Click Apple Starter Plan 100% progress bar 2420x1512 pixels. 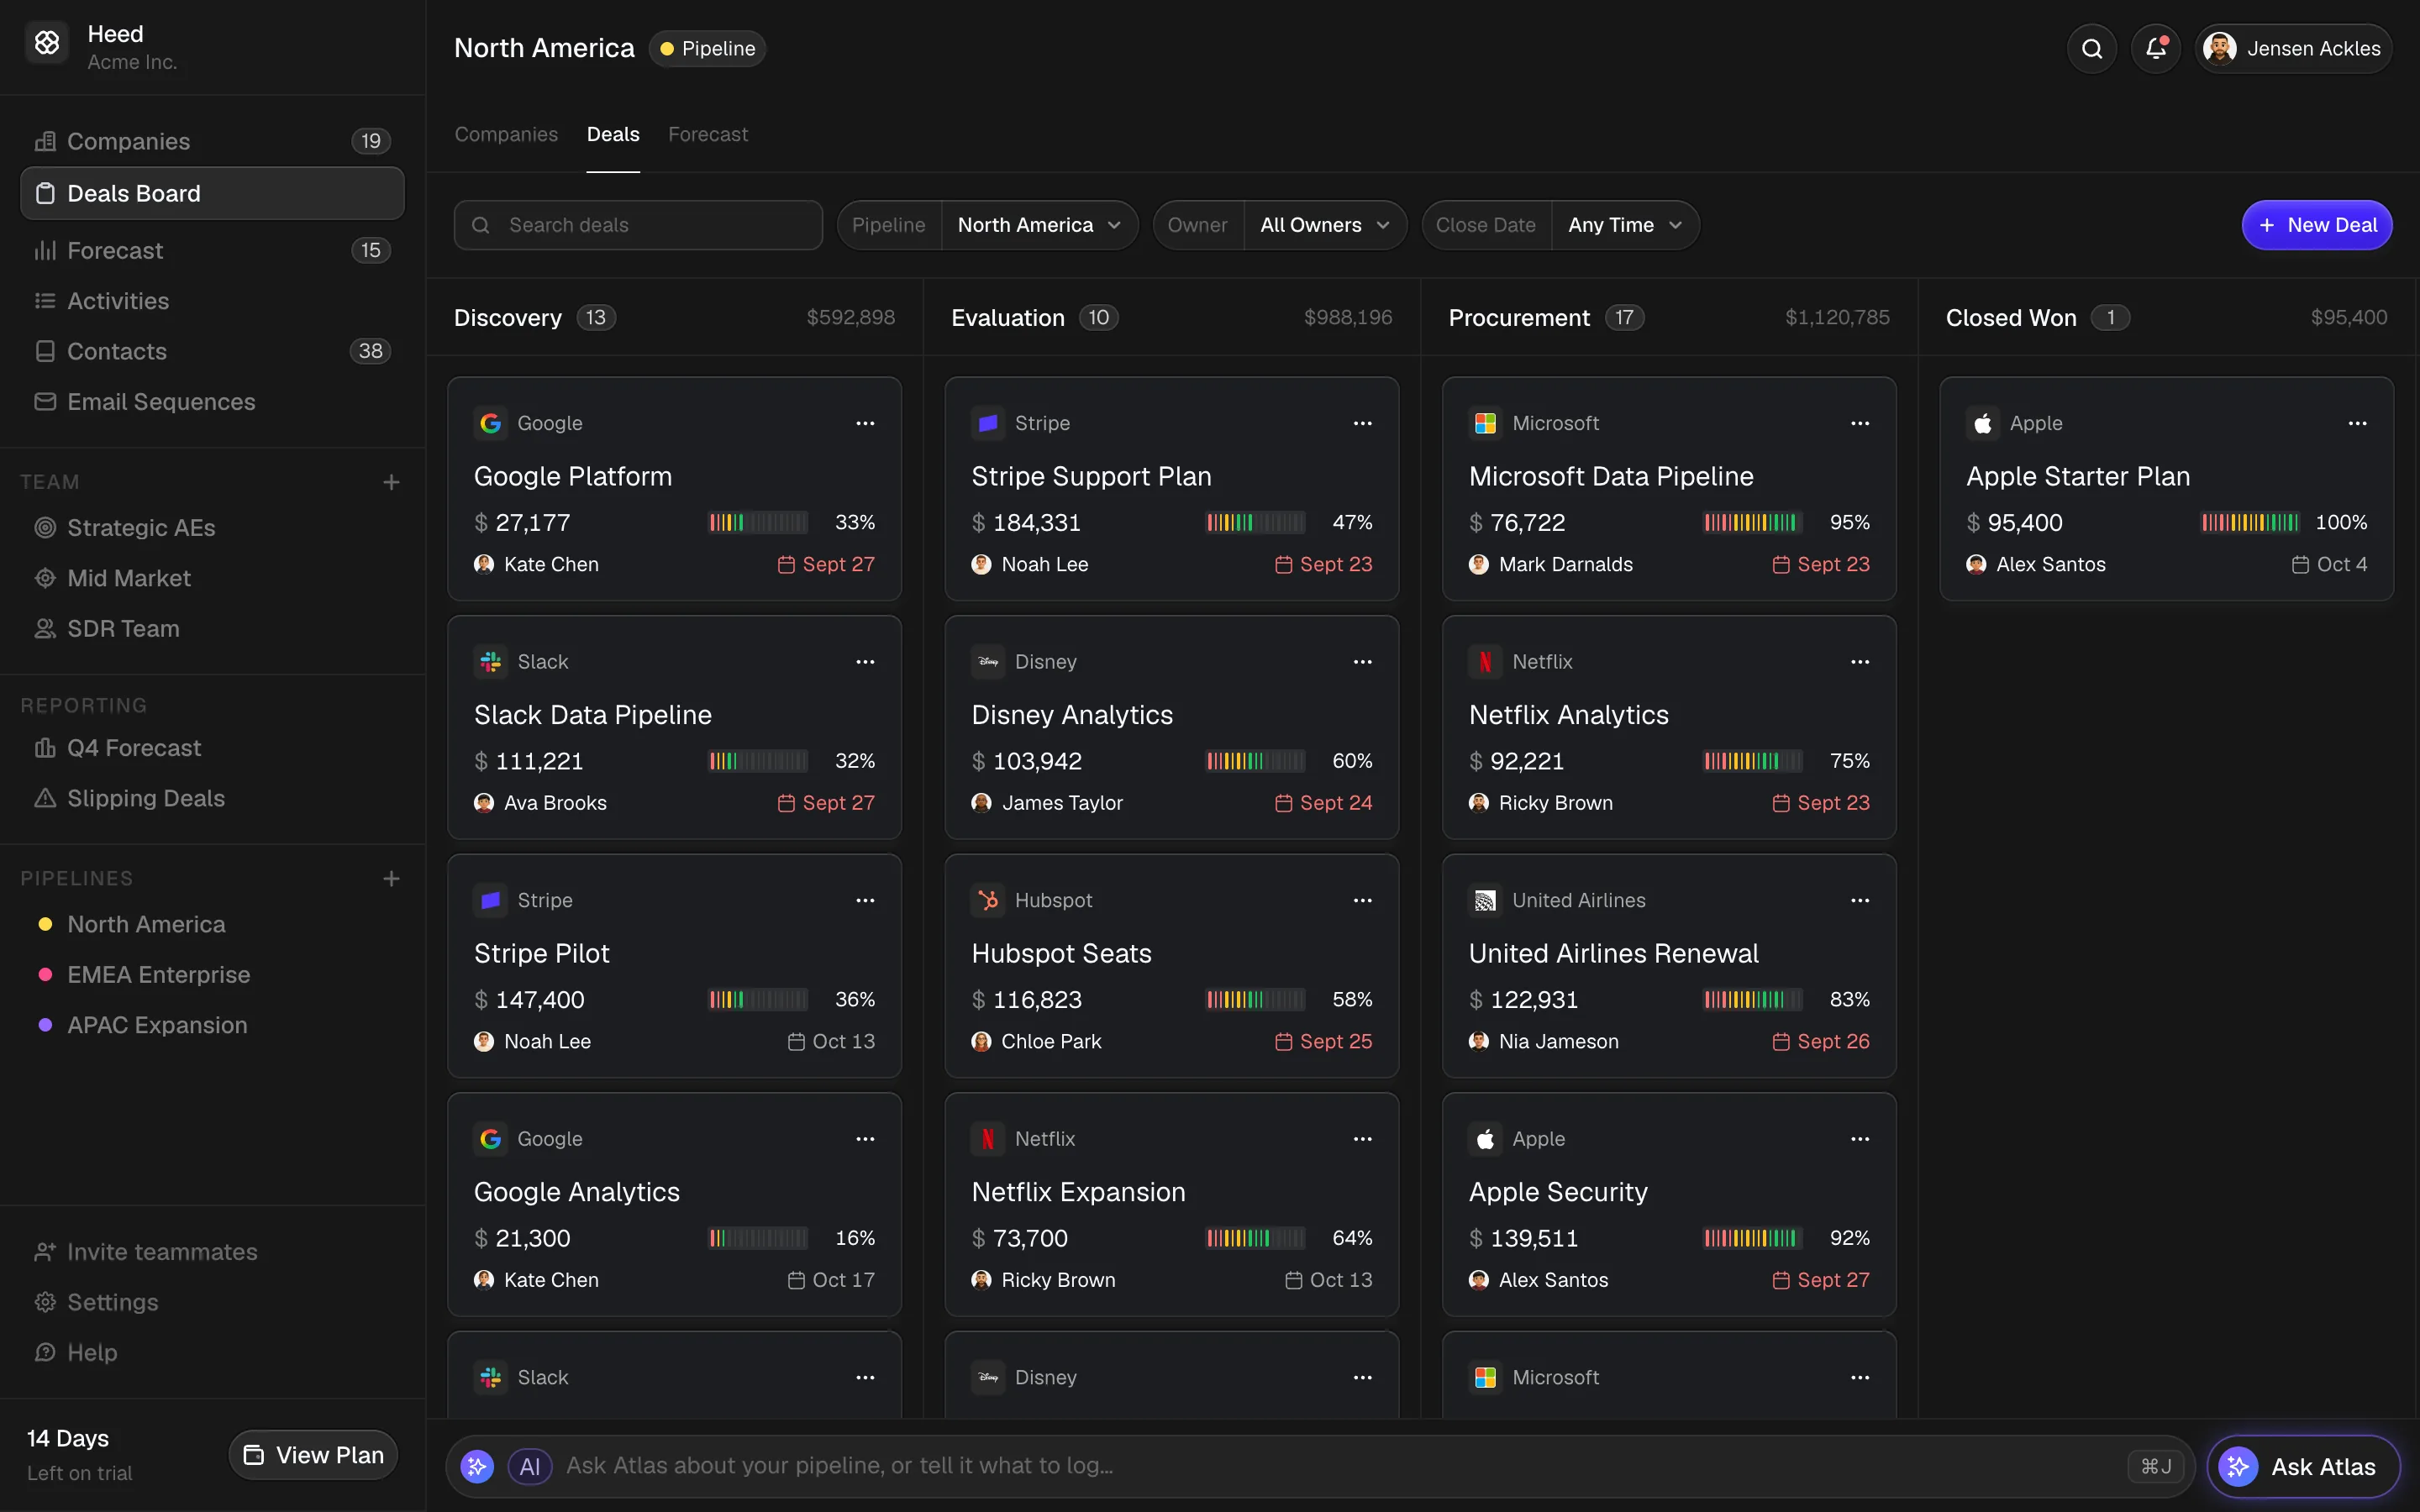[2250, 522]
